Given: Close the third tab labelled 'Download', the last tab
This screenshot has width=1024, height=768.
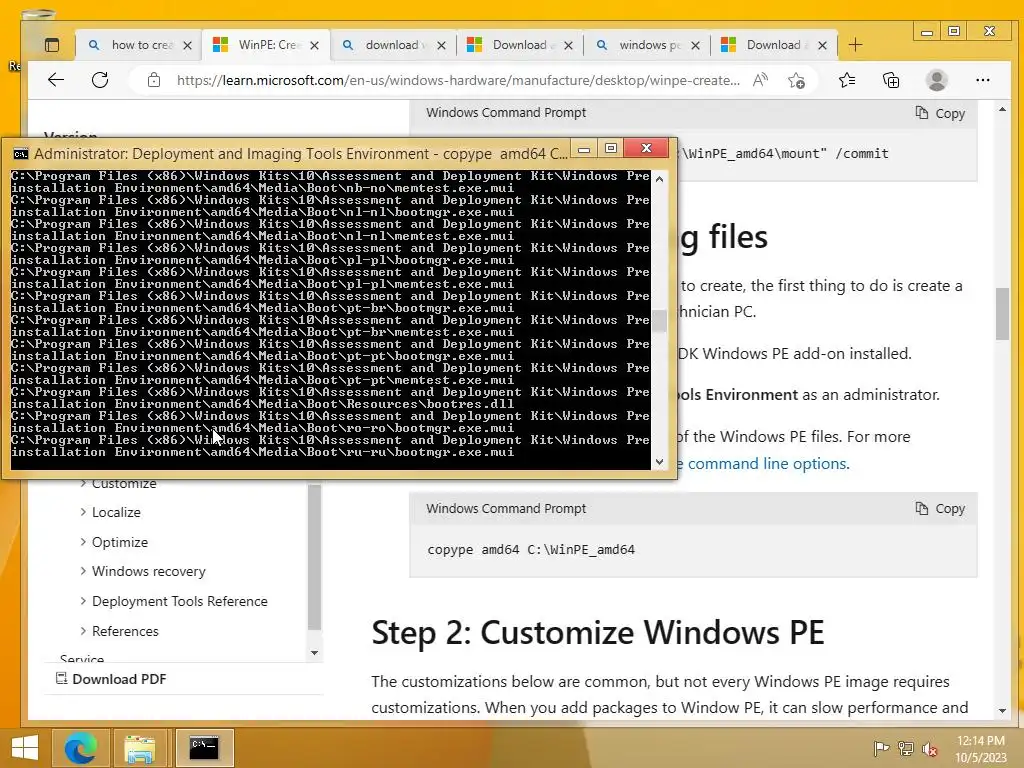Looking at the screenshot, I should pos(822,45).
